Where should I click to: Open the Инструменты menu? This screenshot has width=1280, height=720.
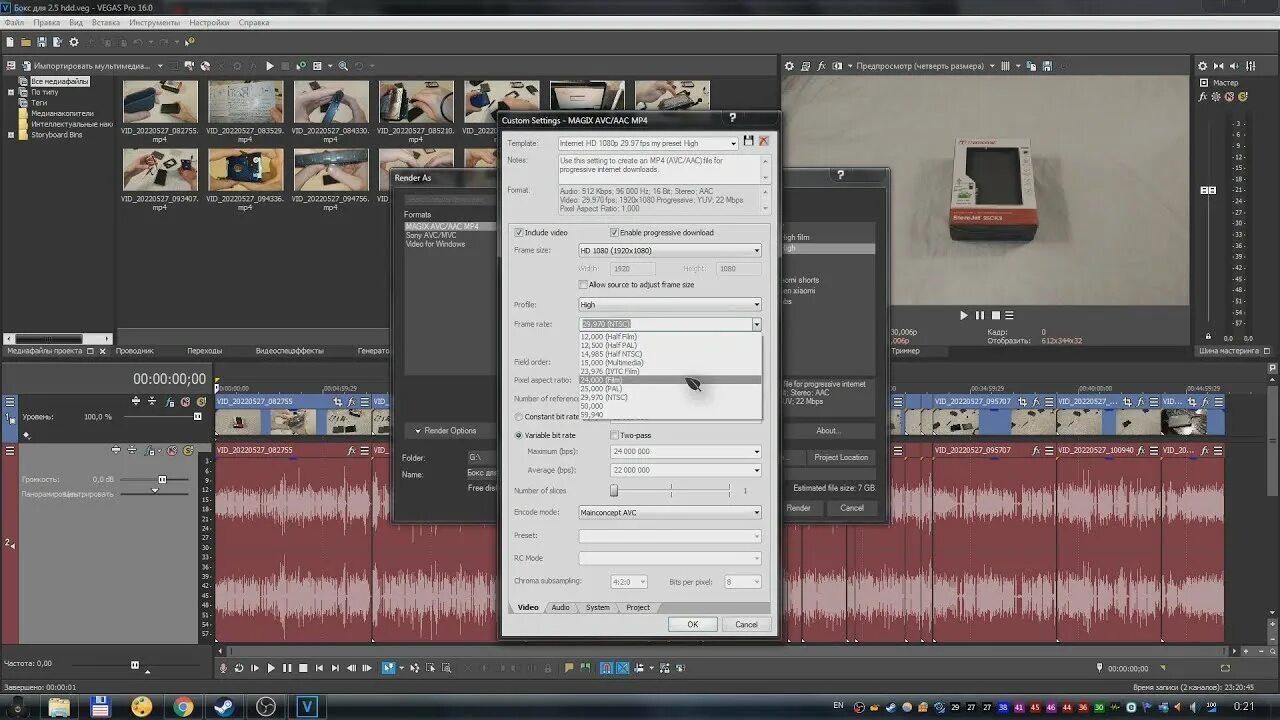point(155,22)
